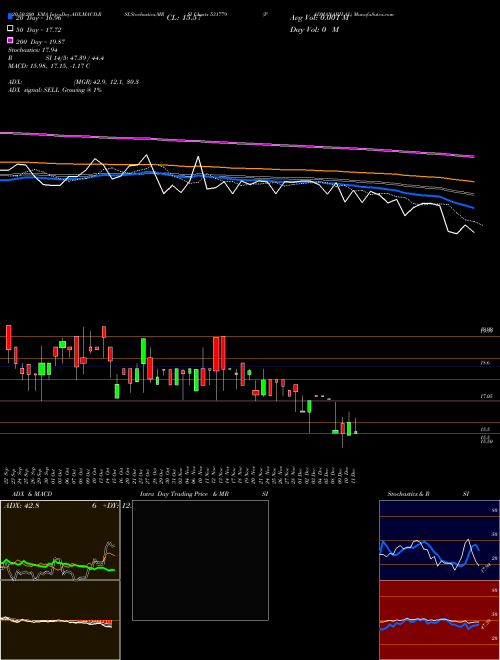Open the blue Stochastics chart panel
Screen dimensions: 500x660
(x=439, y=540)
